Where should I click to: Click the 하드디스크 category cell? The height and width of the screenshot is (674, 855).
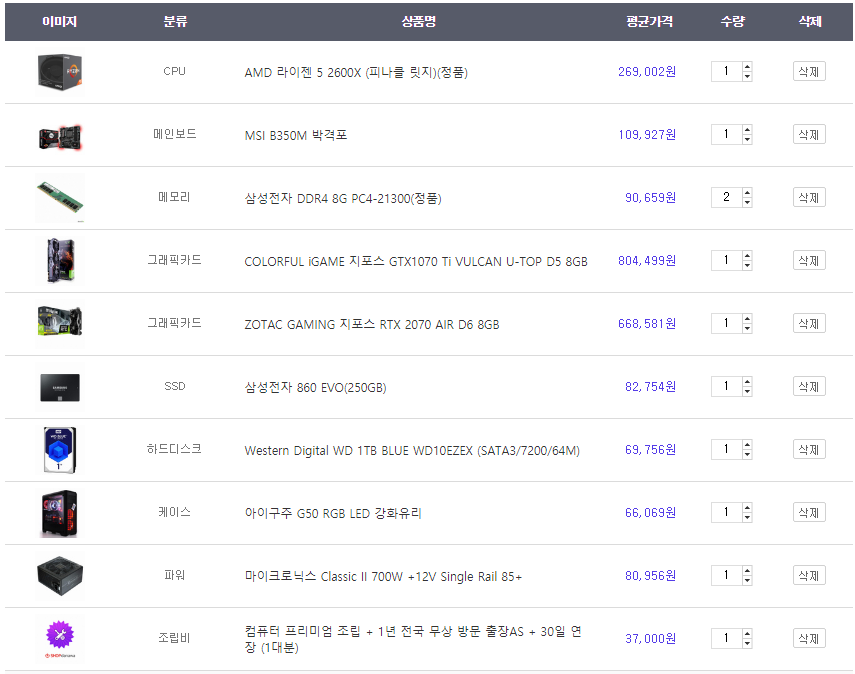point(174,449)
